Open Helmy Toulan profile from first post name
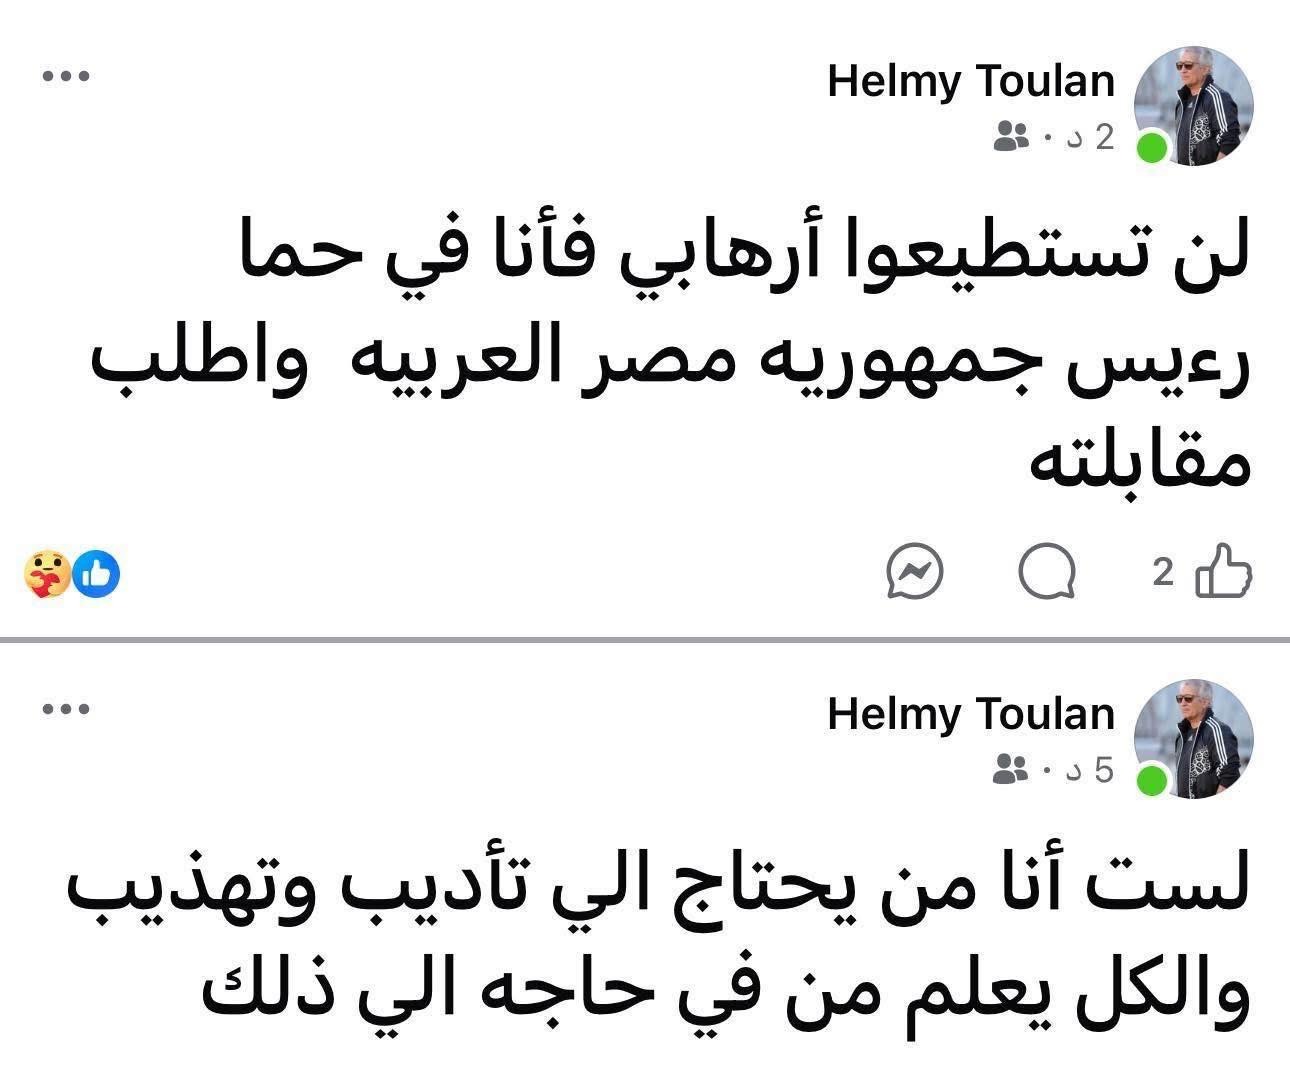This screenshot has height=1065, width=1290. [971, 82]
